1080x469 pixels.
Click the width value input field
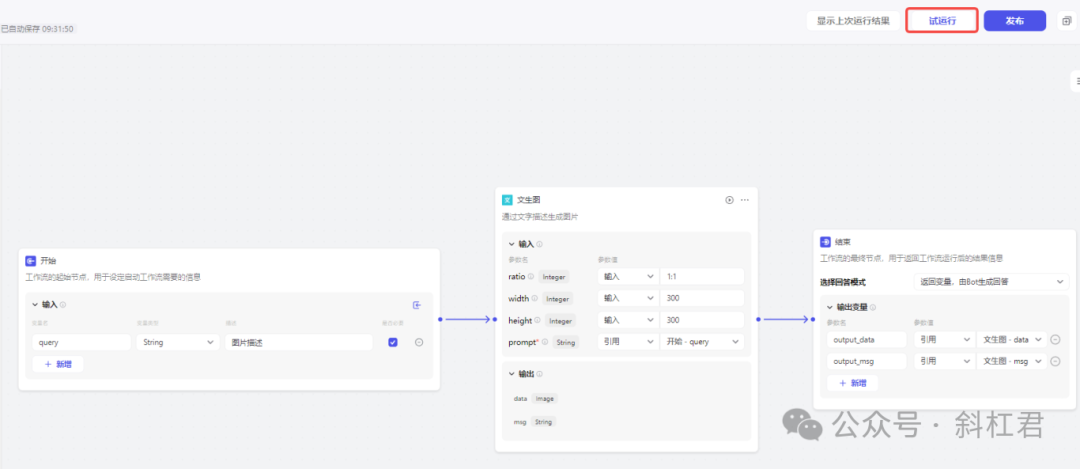[x=702, y=298]
